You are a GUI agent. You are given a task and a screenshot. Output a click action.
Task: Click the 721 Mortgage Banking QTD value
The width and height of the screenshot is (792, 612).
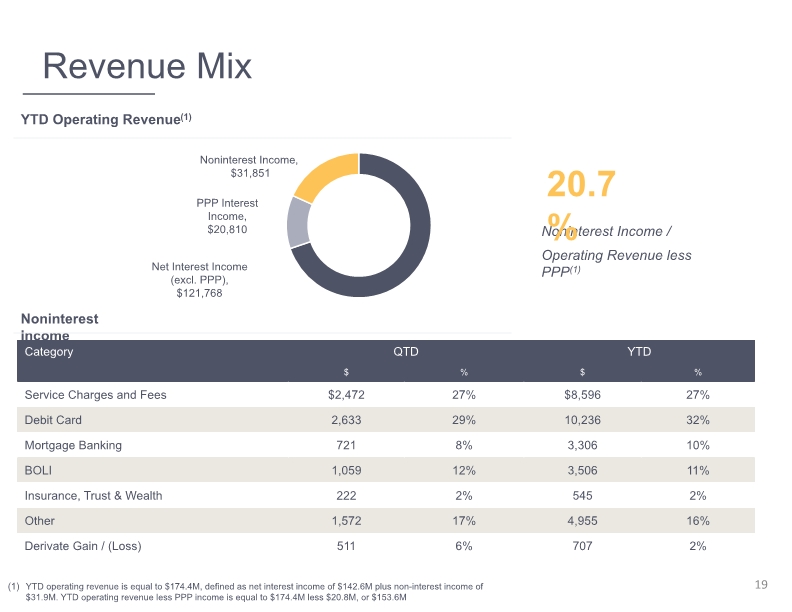coord(346,445)
